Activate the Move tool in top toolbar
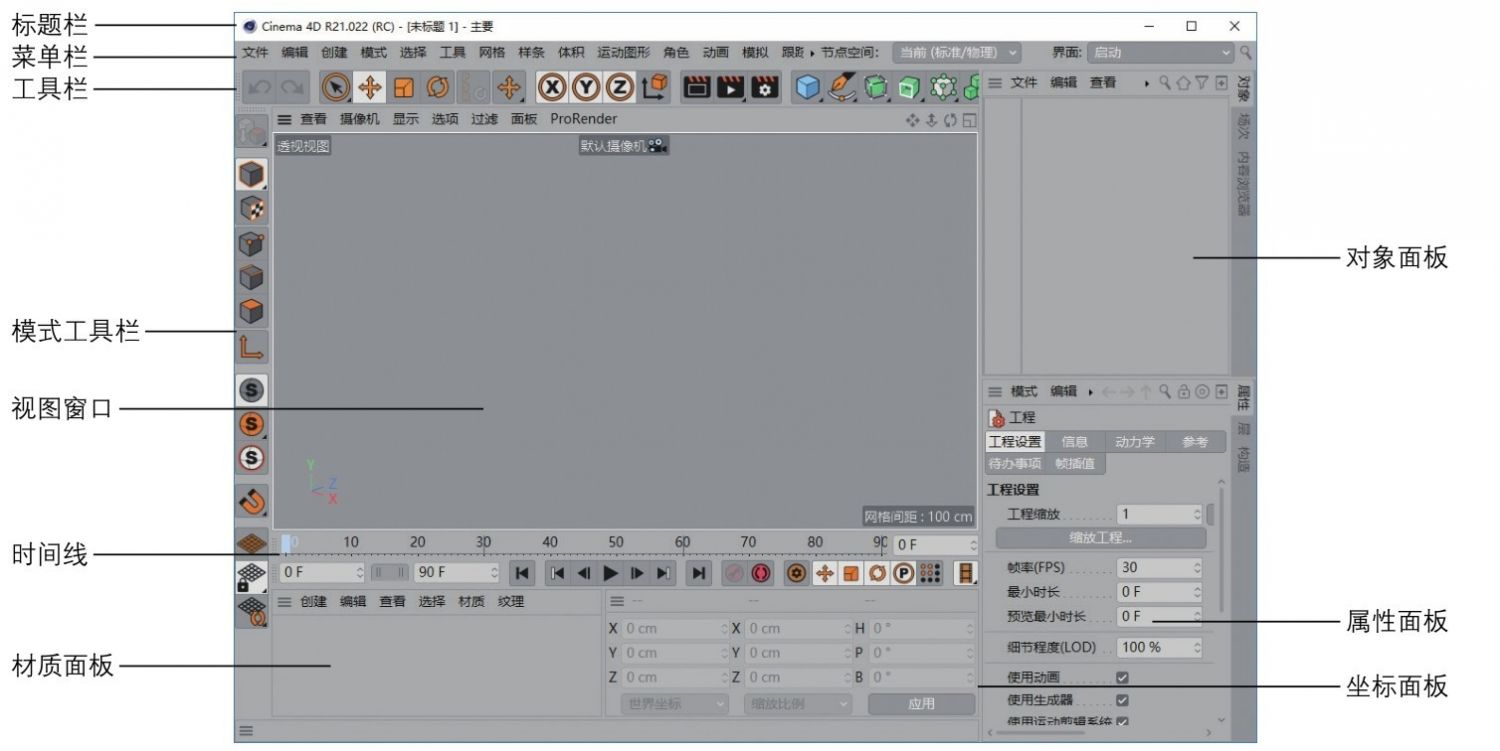1500x751 pixels. click(370, 88)
